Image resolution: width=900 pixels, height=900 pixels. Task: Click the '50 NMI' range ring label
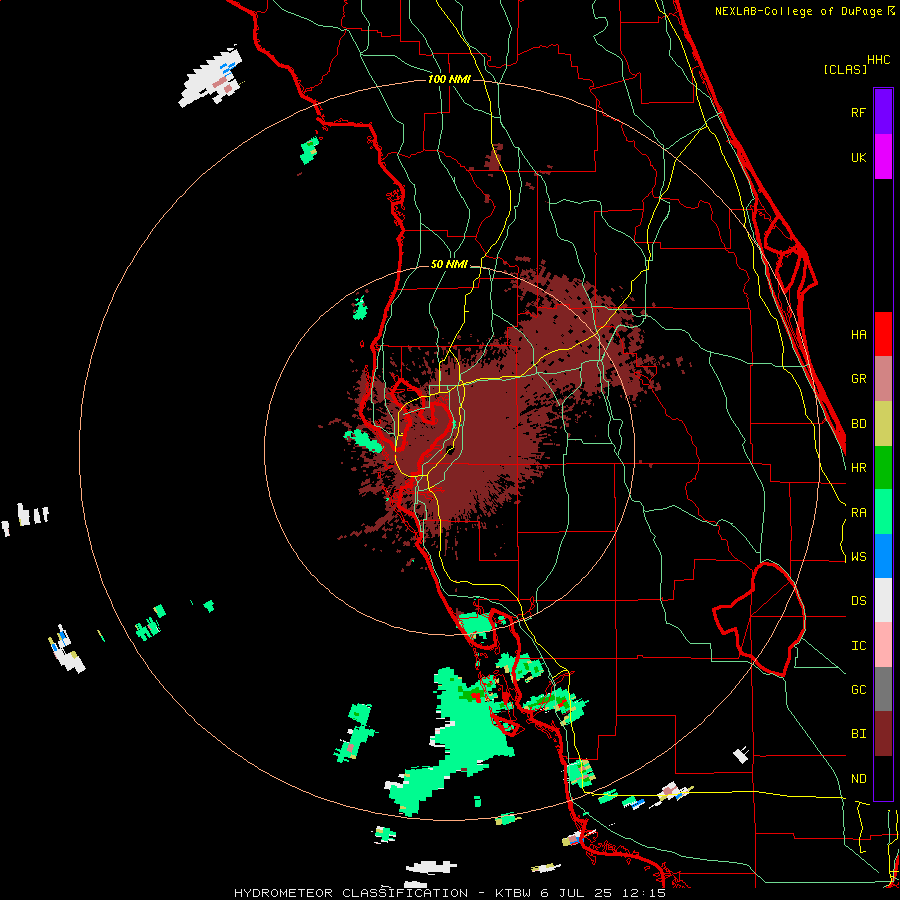(x=449, y=265)
